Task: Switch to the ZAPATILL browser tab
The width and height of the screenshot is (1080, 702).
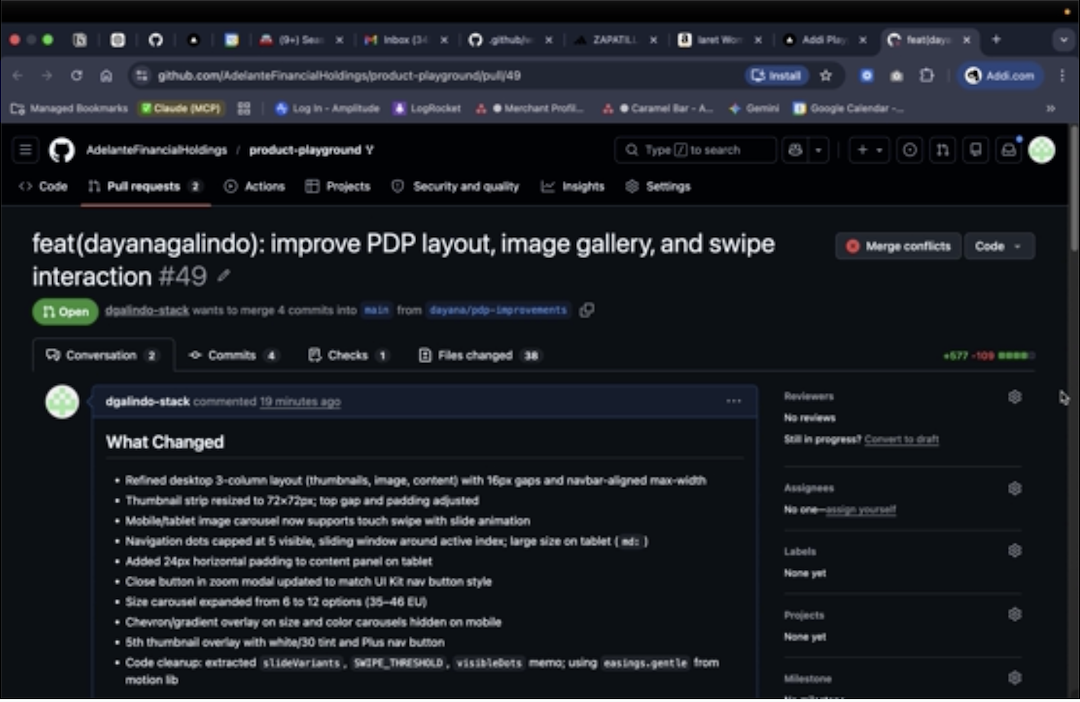Action: tap(615, 40)
